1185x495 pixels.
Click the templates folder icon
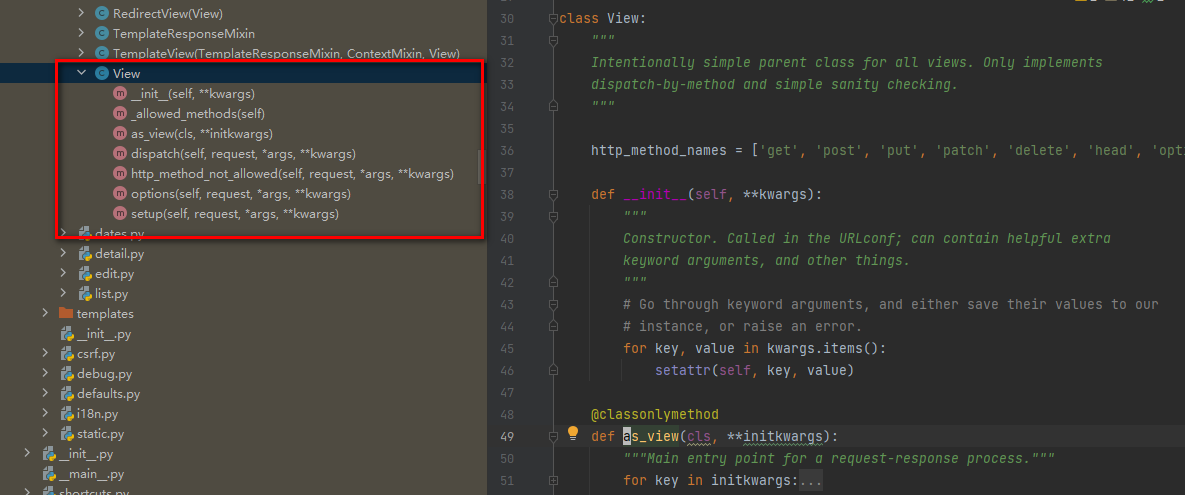coord(66,313)
